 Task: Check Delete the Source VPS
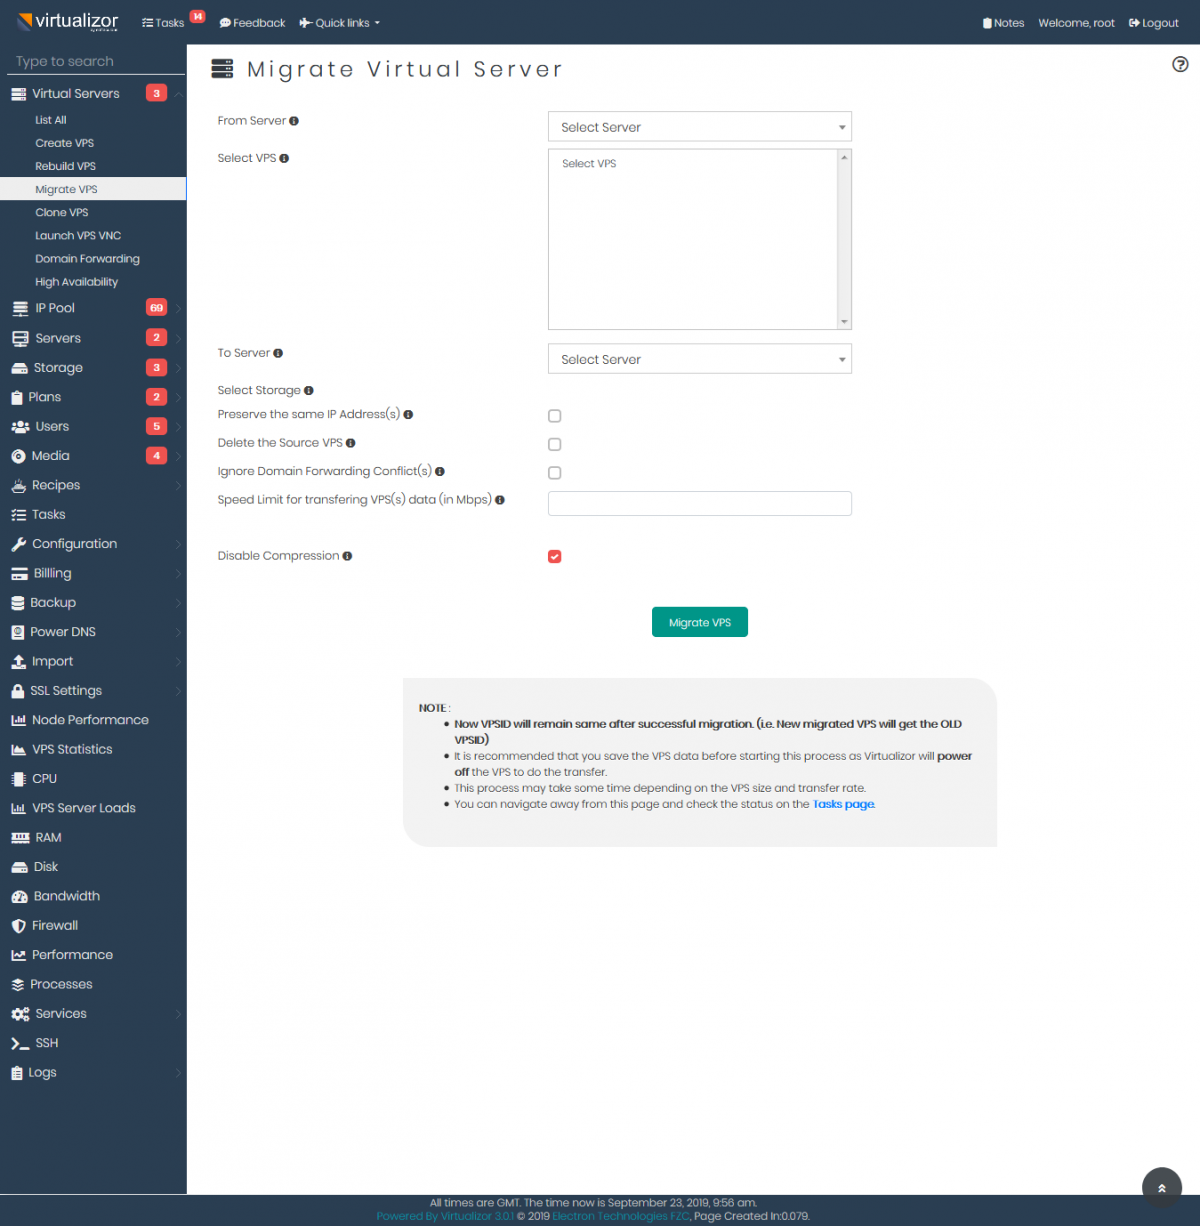555,444
